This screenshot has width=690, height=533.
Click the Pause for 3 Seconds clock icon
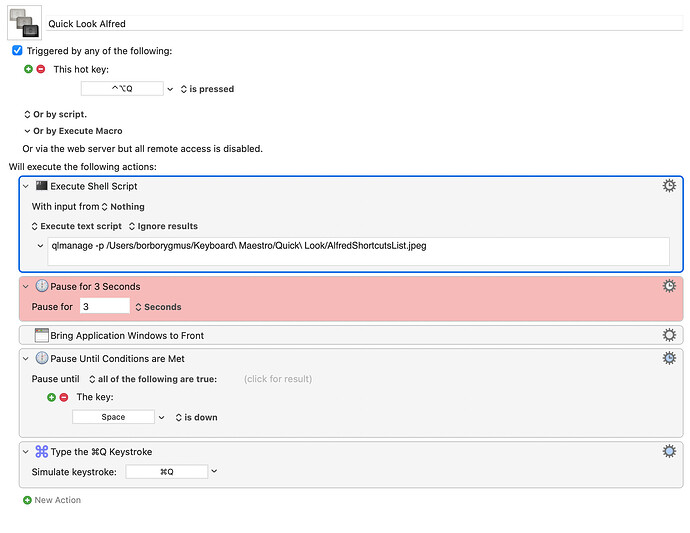click(x=42, y=286)
